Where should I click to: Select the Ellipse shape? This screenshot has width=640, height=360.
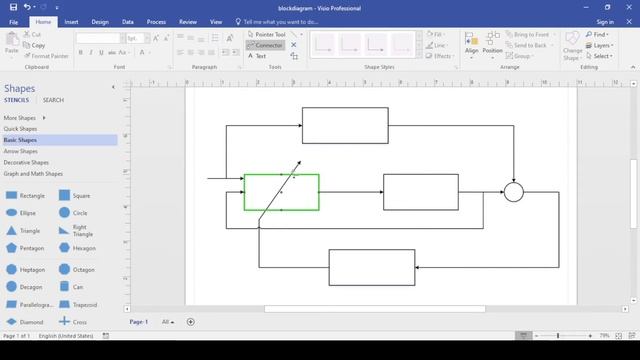(x=21, y=213)
